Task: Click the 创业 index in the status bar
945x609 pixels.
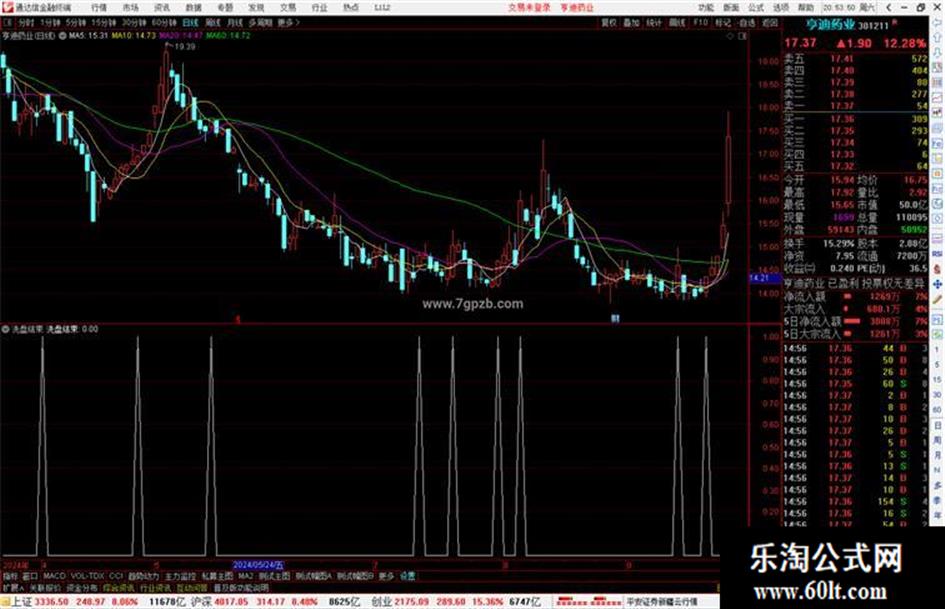Action: [x=381, y=601]
